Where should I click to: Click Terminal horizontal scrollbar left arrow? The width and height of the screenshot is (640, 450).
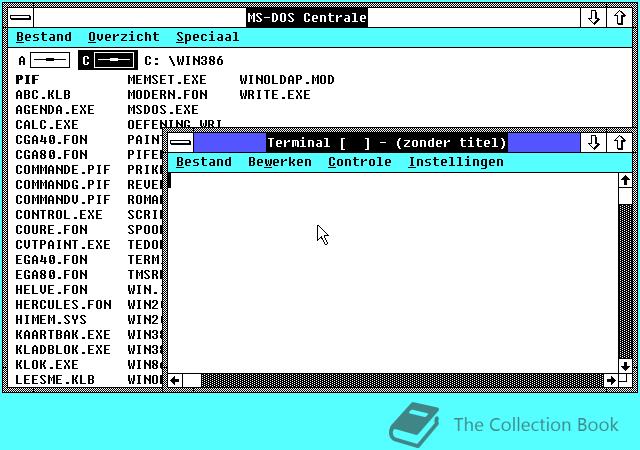(175, 381)
